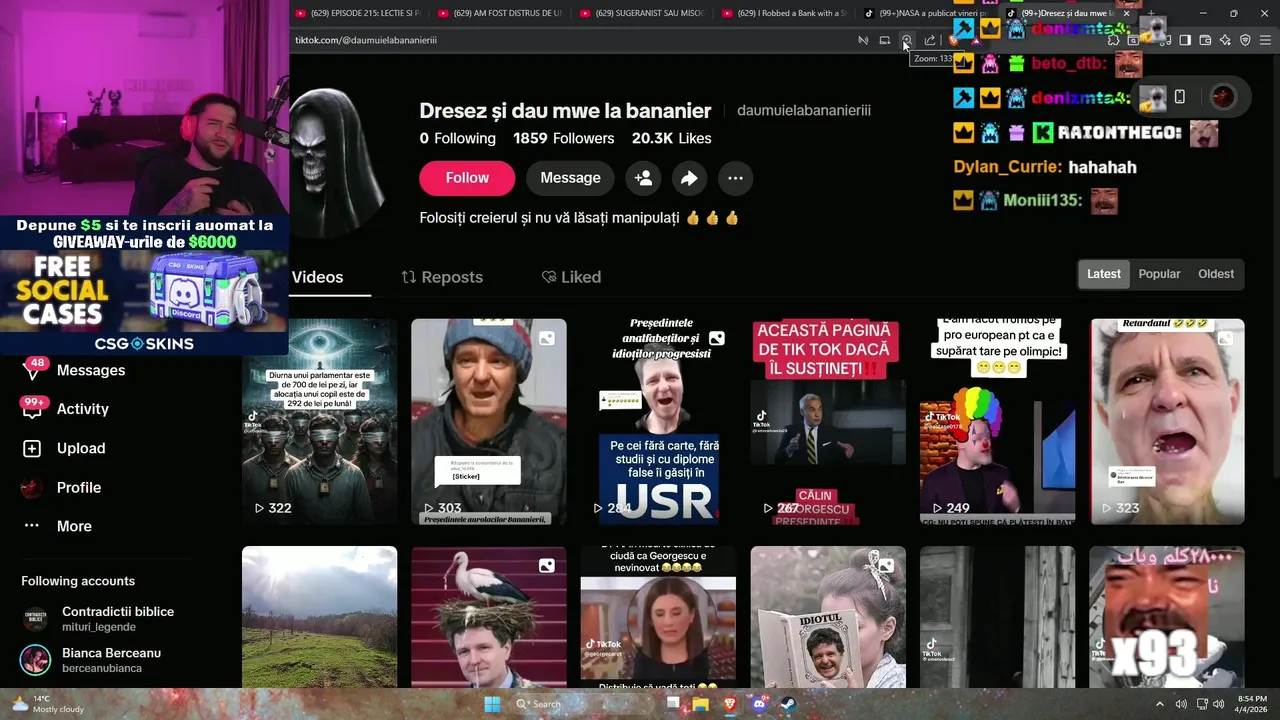Open the rainbow-wig clown video
Screen dimensions: 1280x720
point(997,422)
